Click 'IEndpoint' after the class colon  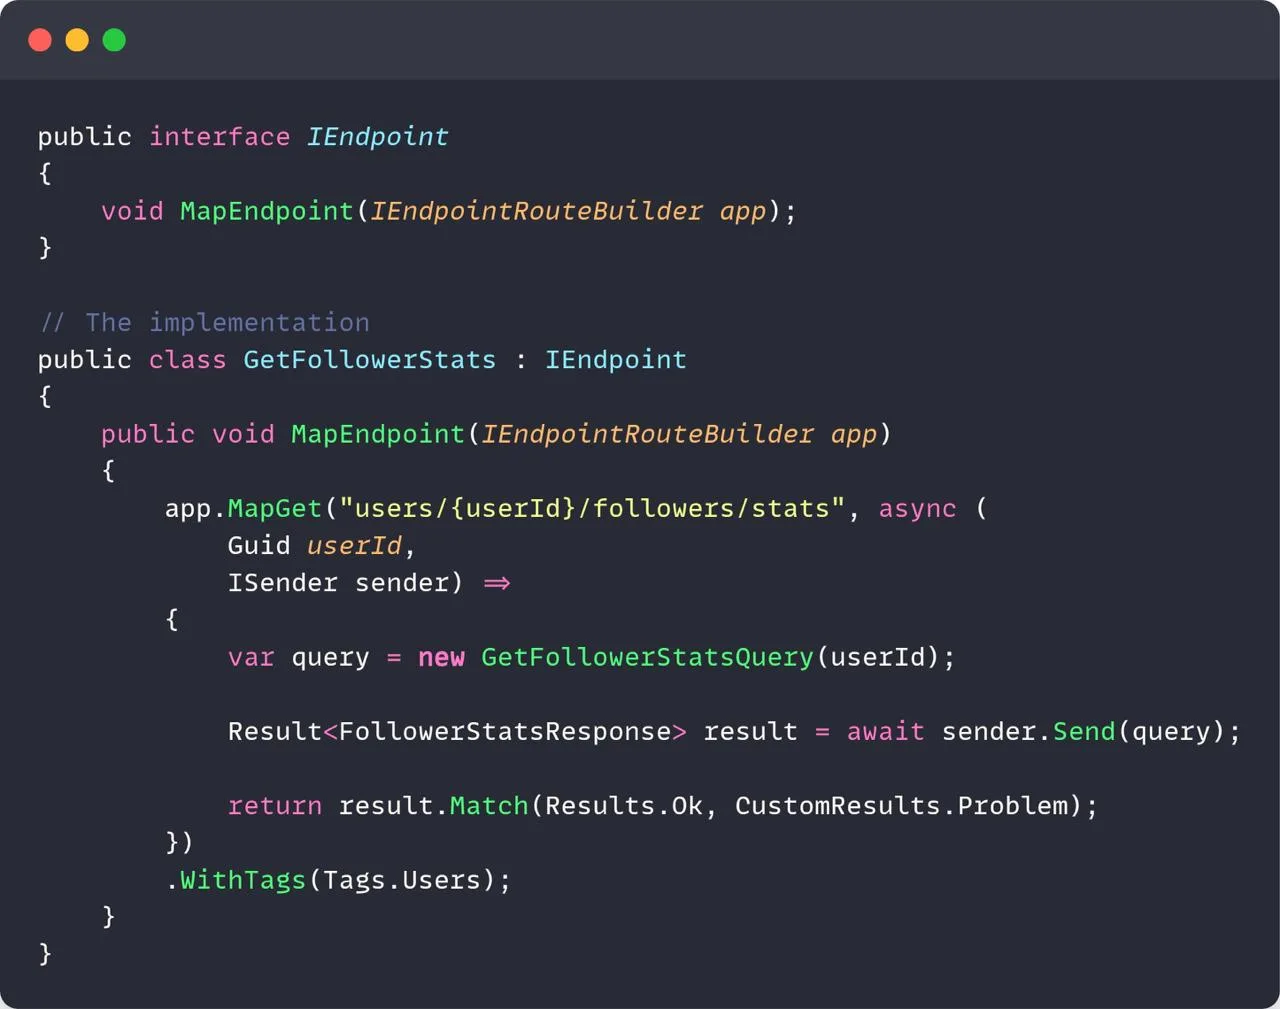(x=615, y=360)
